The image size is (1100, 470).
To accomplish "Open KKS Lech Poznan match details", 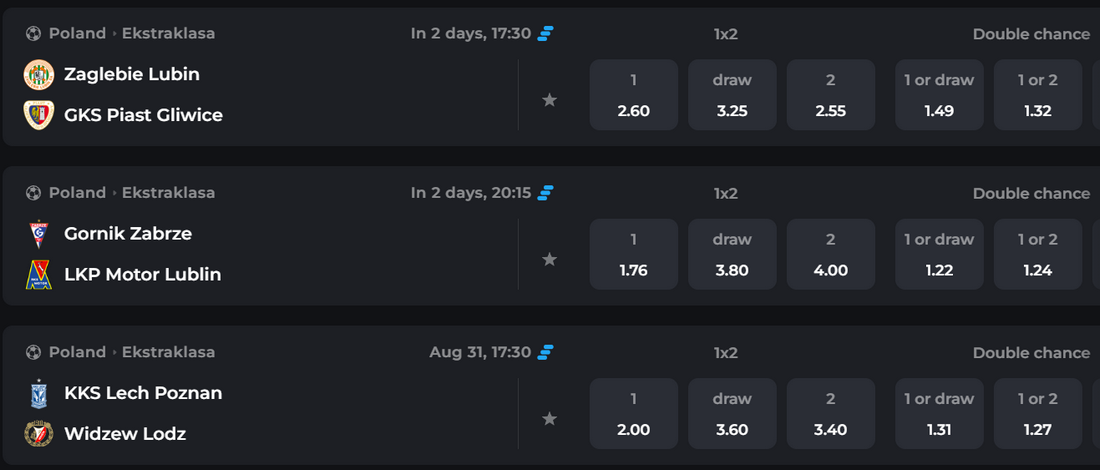I will (x=143, y=393).
